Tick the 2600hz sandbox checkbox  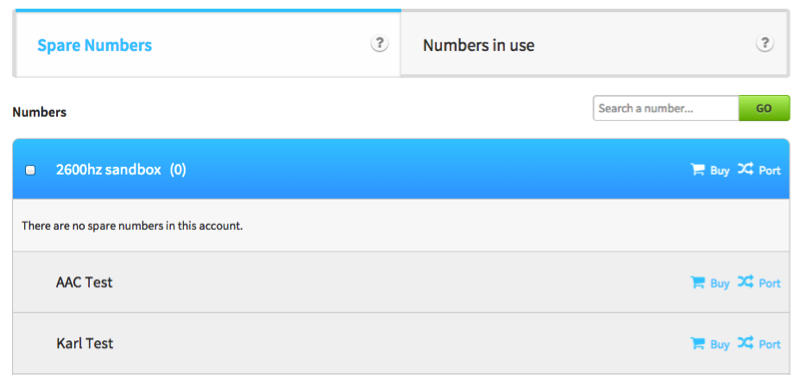tap(30, 170)
